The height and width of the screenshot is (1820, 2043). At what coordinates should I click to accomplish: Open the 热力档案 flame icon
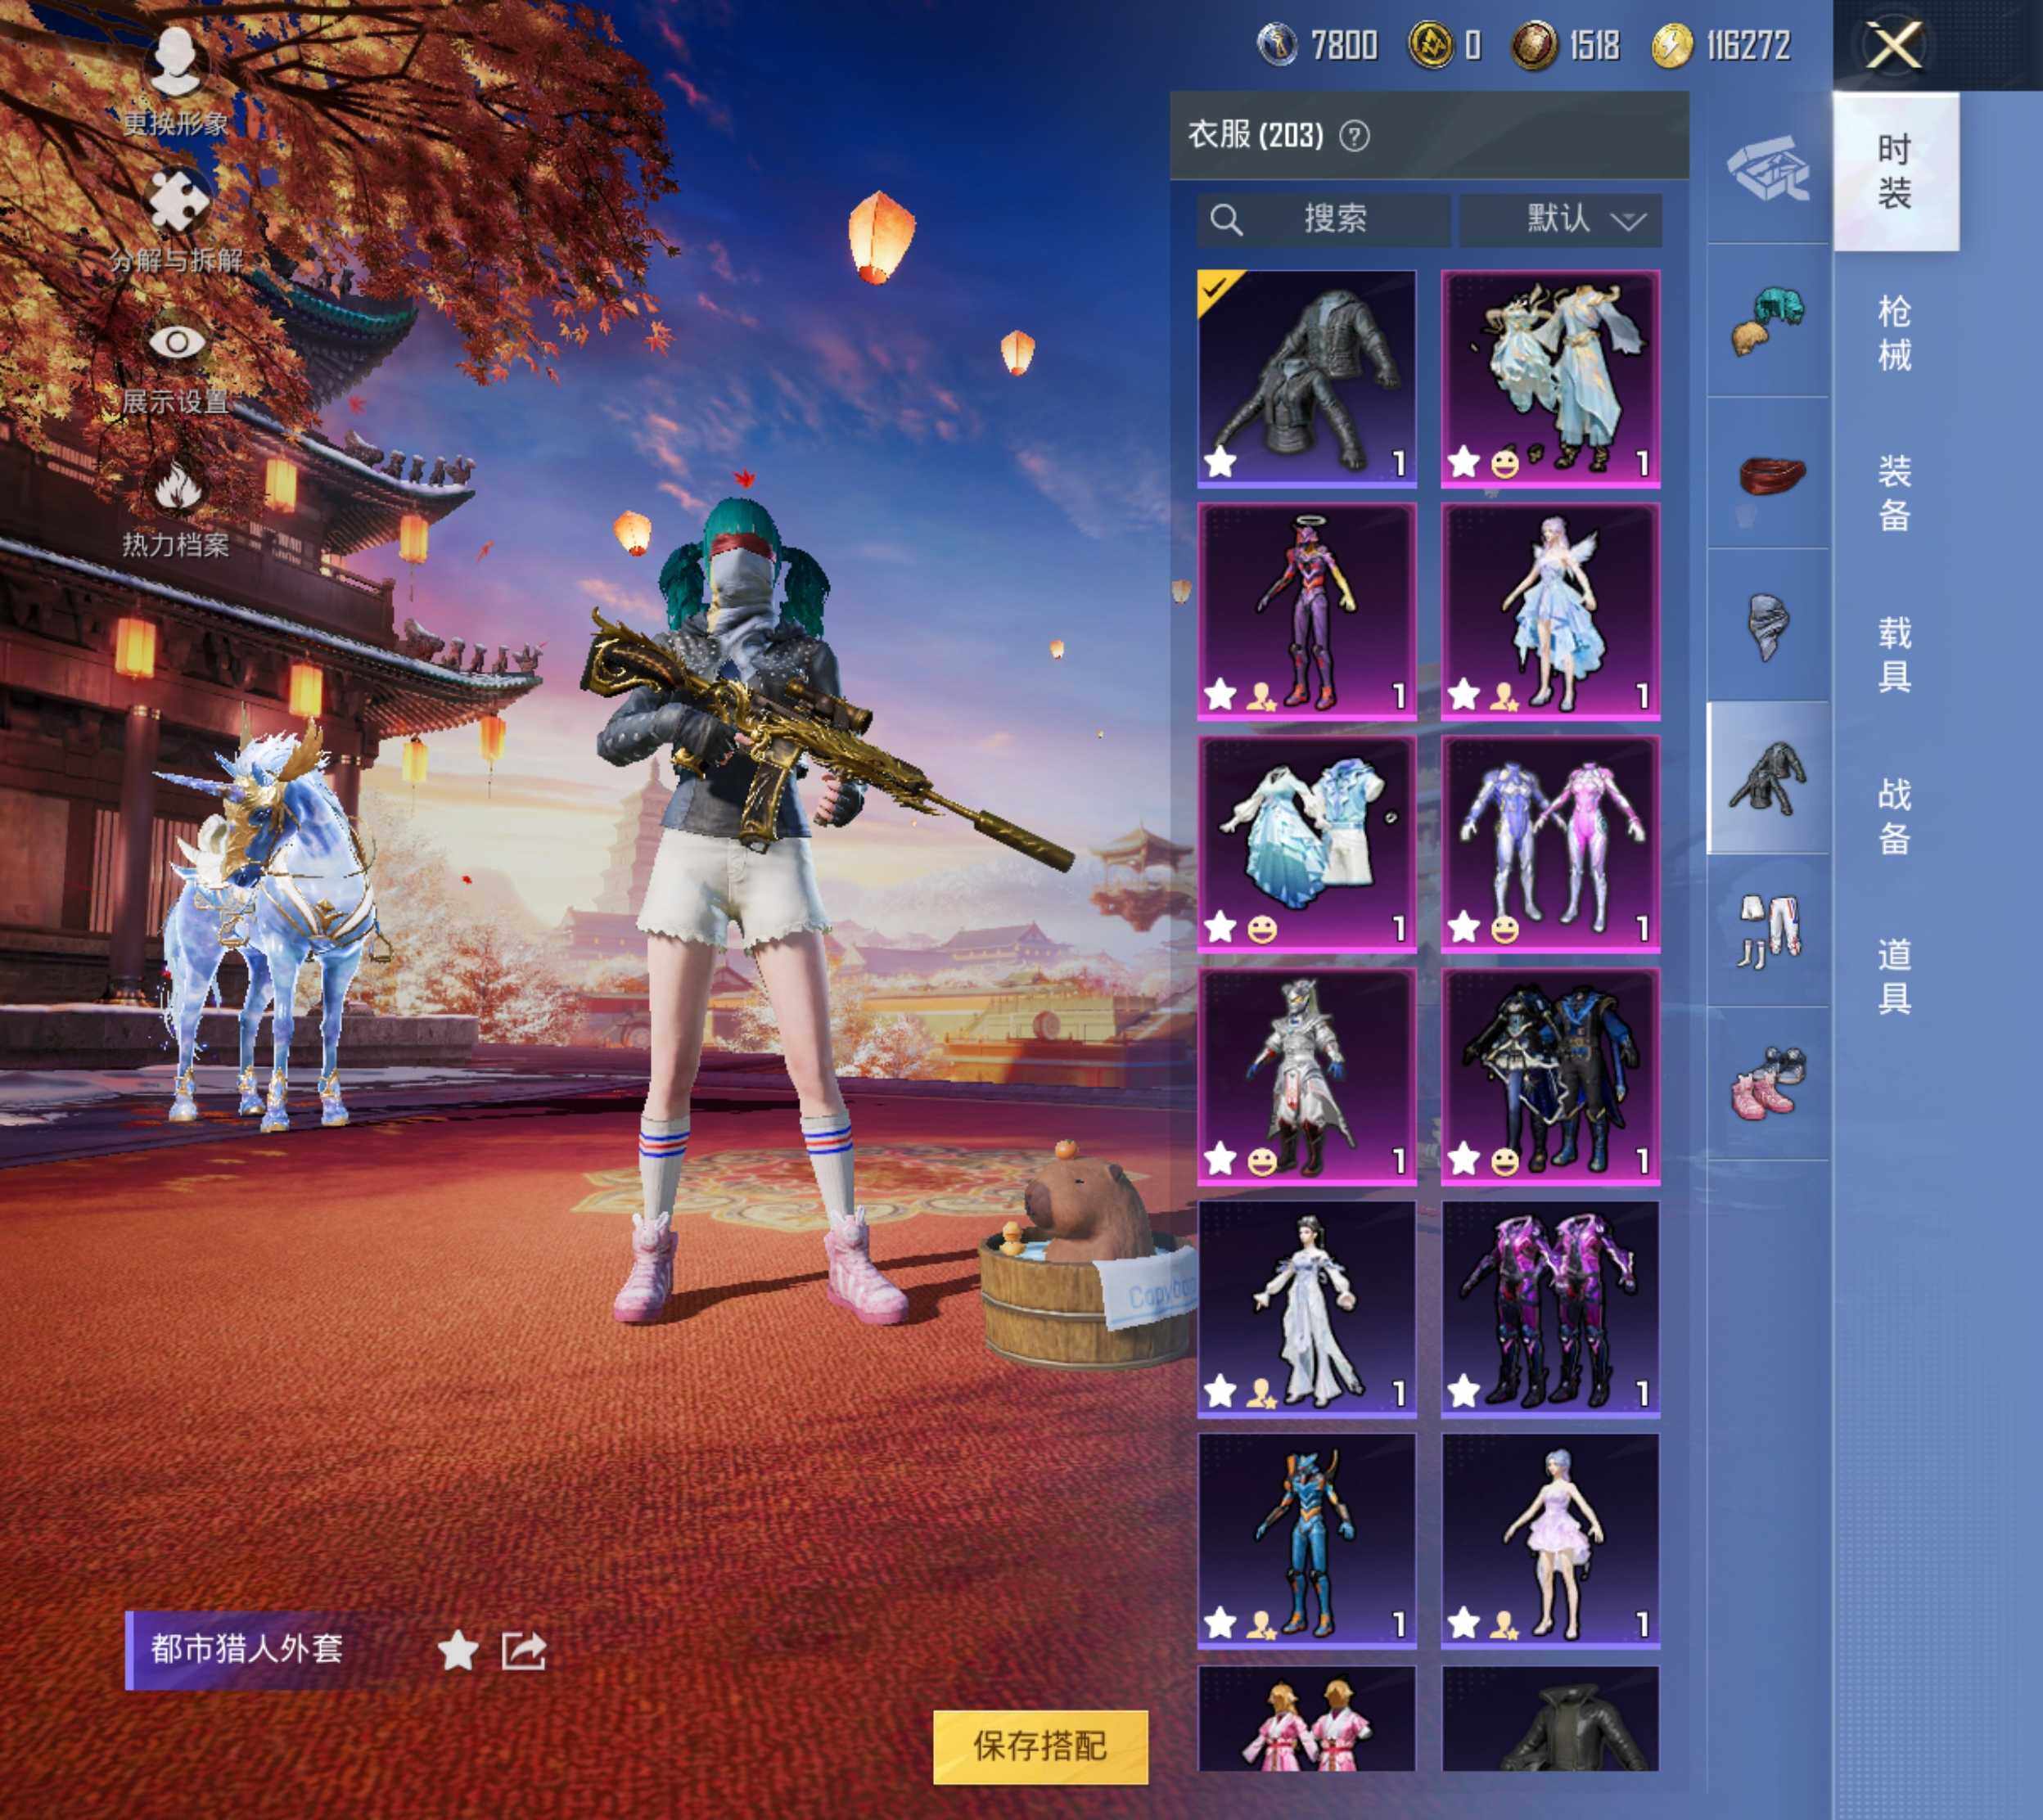tap(177, 485)
